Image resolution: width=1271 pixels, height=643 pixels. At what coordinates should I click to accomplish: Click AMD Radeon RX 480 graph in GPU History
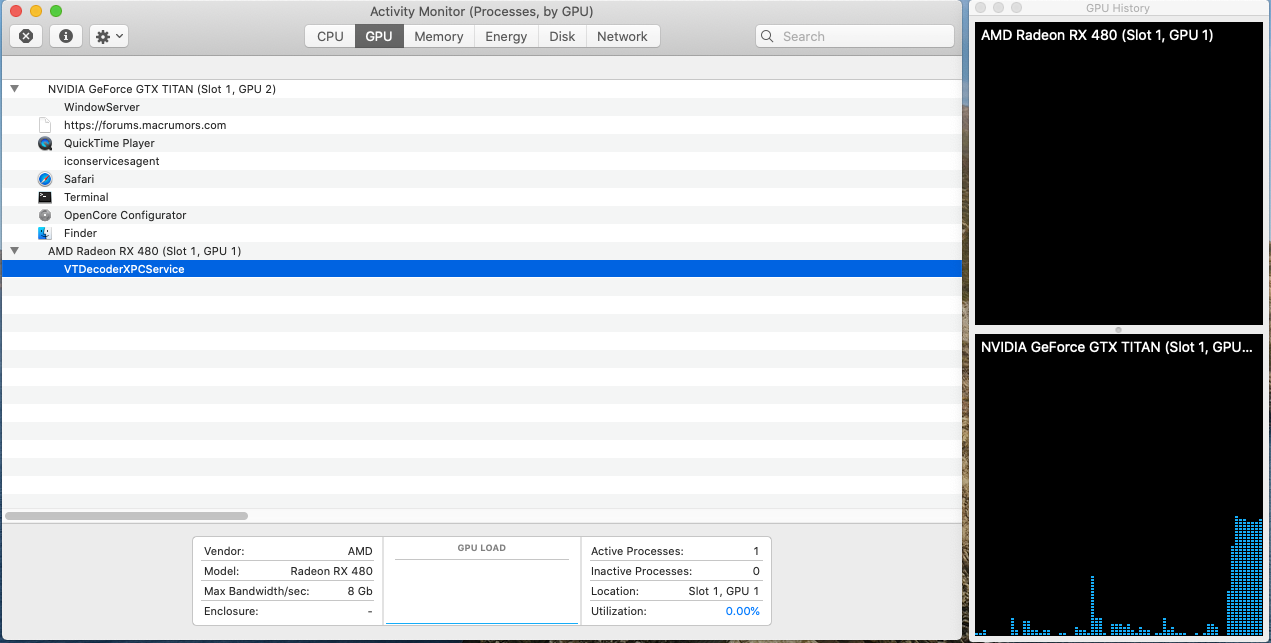click(x=1119, y=175)
